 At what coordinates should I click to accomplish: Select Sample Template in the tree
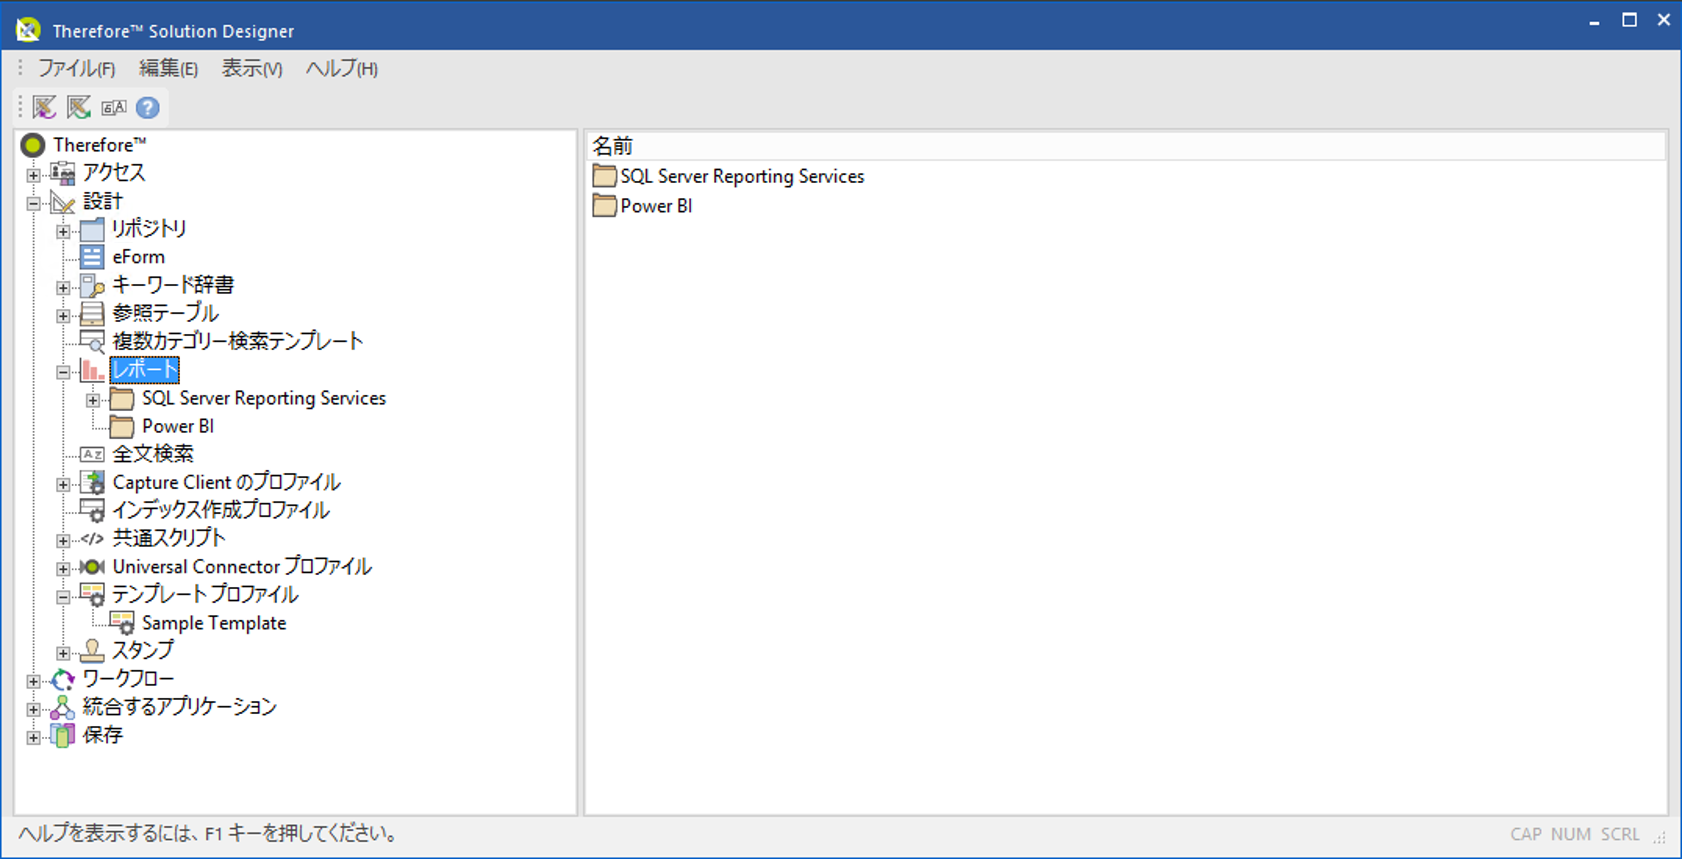213,623
